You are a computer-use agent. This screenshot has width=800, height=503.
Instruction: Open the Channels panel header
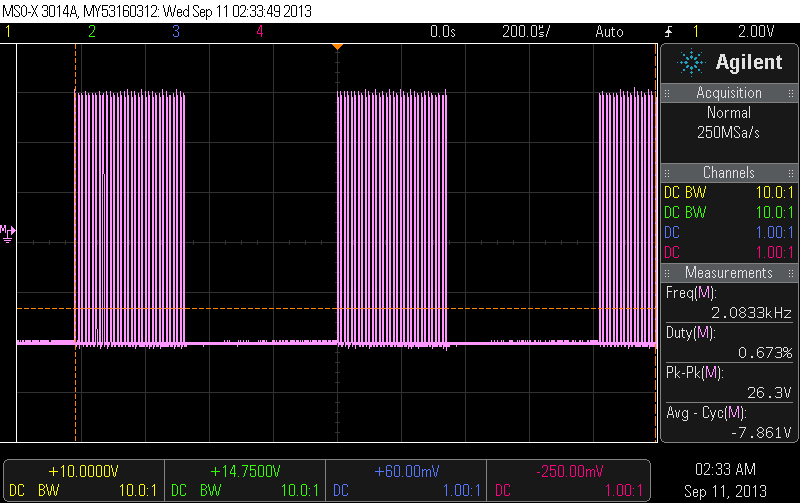coord(729,172)
